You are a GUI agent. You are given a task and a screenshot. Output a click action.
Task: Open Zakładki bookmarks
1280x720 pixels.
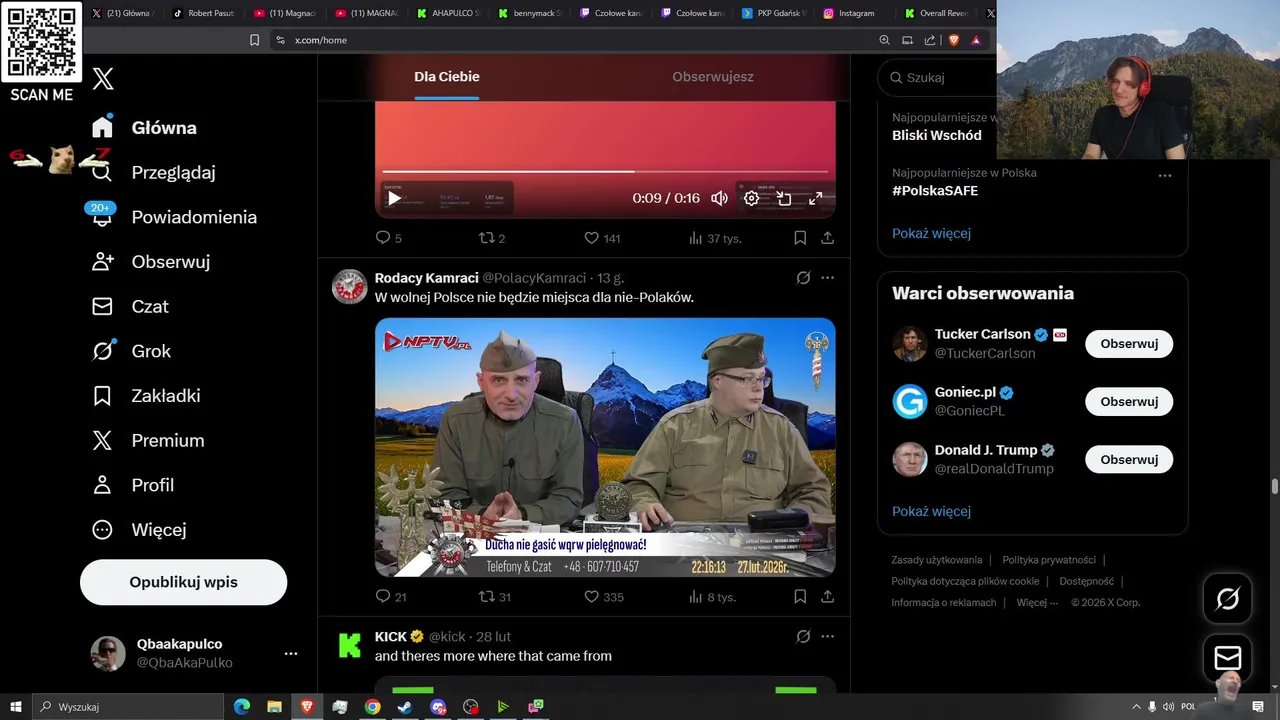pos(147,396)
